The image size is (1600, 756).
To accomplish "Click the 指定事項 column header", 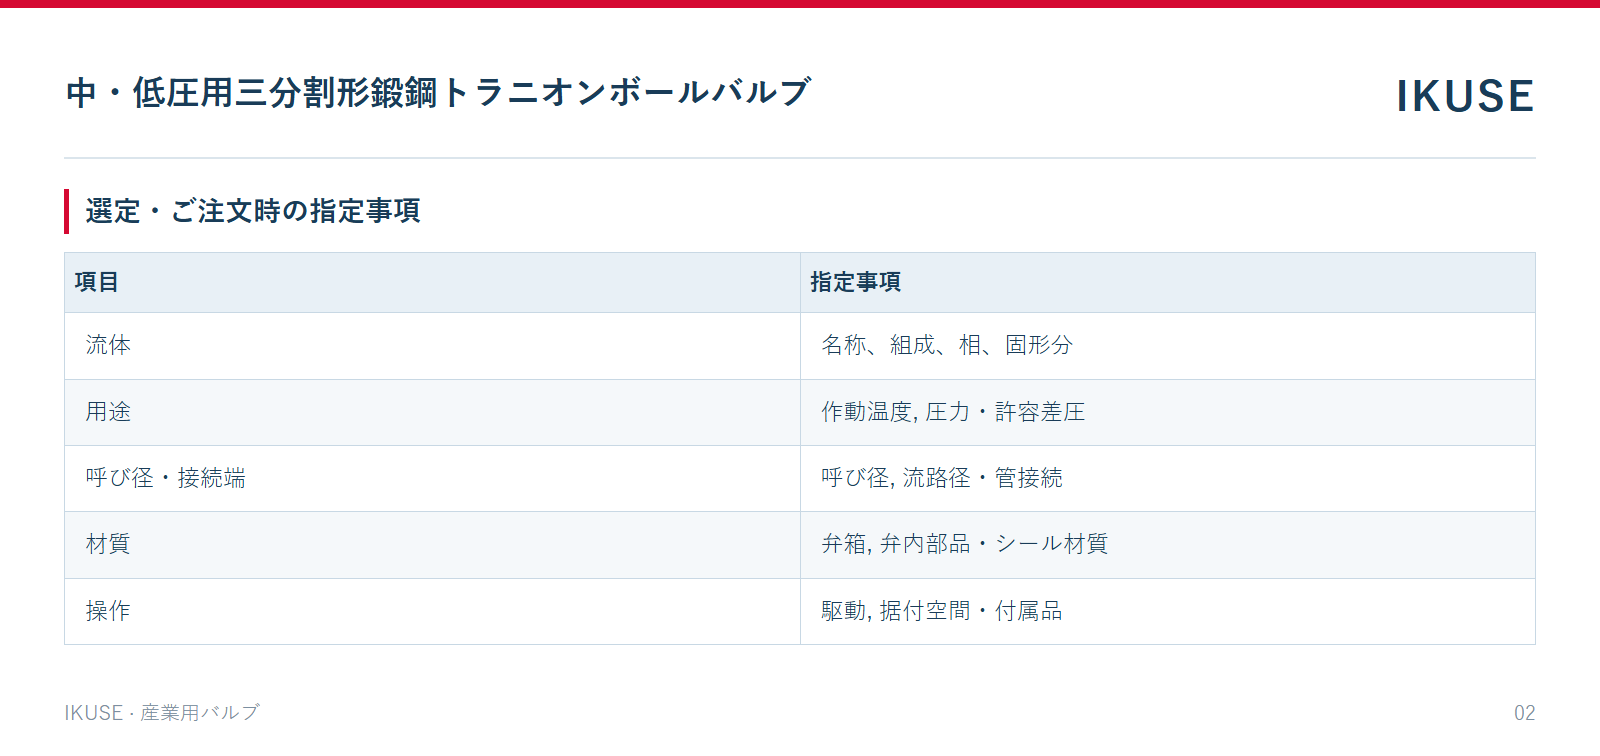I will [x=1168, y=282].
